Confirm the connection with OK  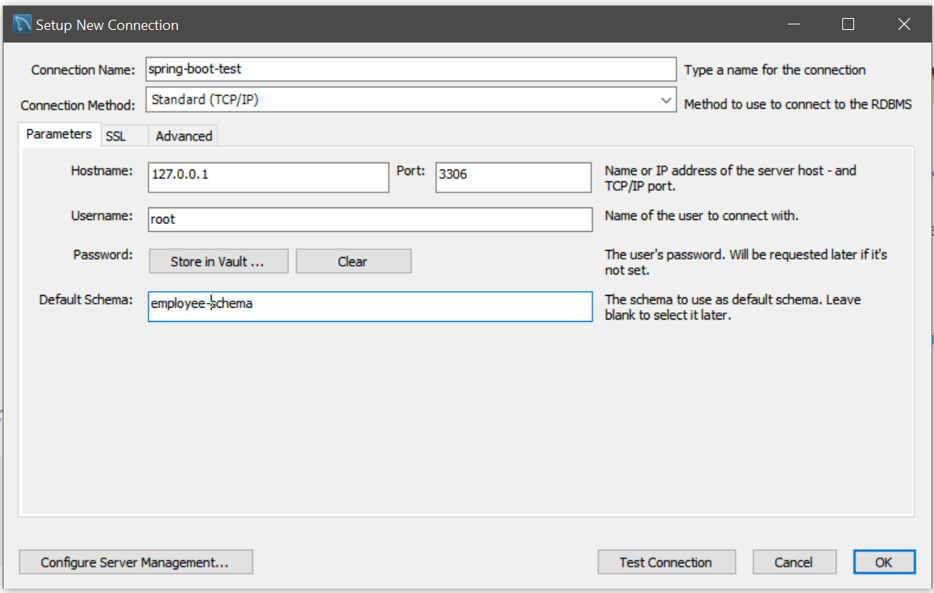tap(884, 562)
